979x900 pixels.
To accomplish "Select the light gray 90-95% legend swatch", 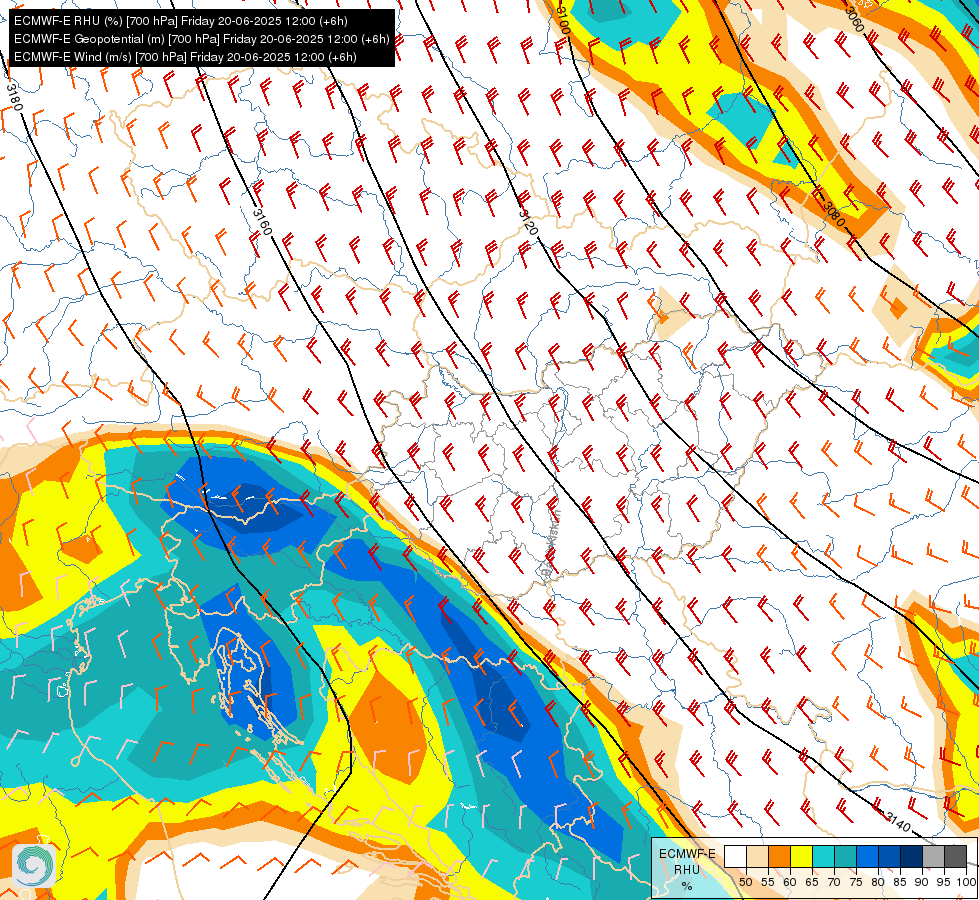I will (x=933, y=857).
